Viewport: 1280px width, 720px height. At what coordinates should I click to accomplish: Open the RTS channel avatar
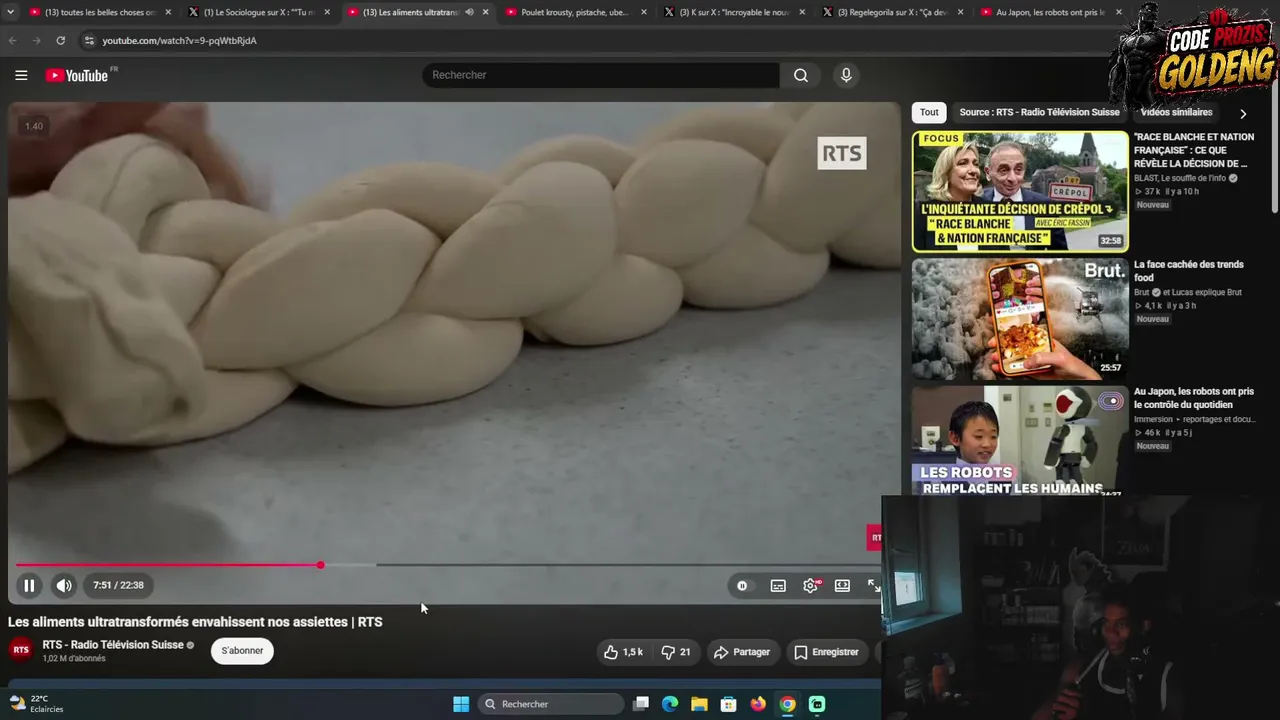(21, 650)
